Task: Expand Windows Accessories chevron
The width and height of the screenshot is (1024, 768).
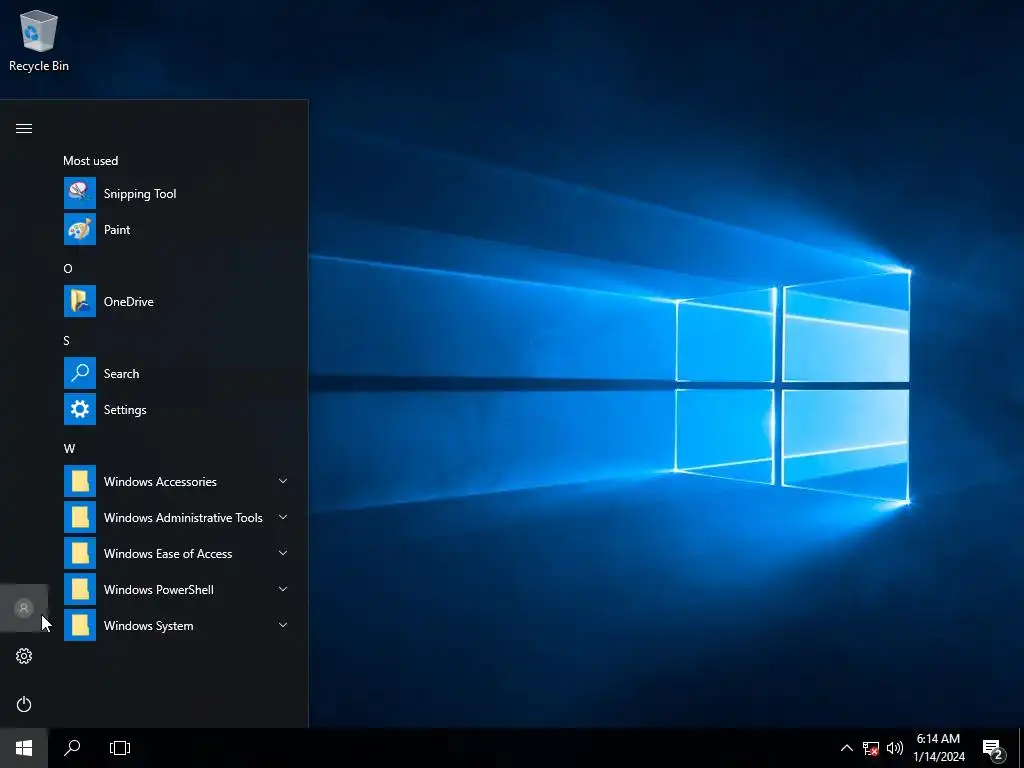Action: tap(283, 481)
